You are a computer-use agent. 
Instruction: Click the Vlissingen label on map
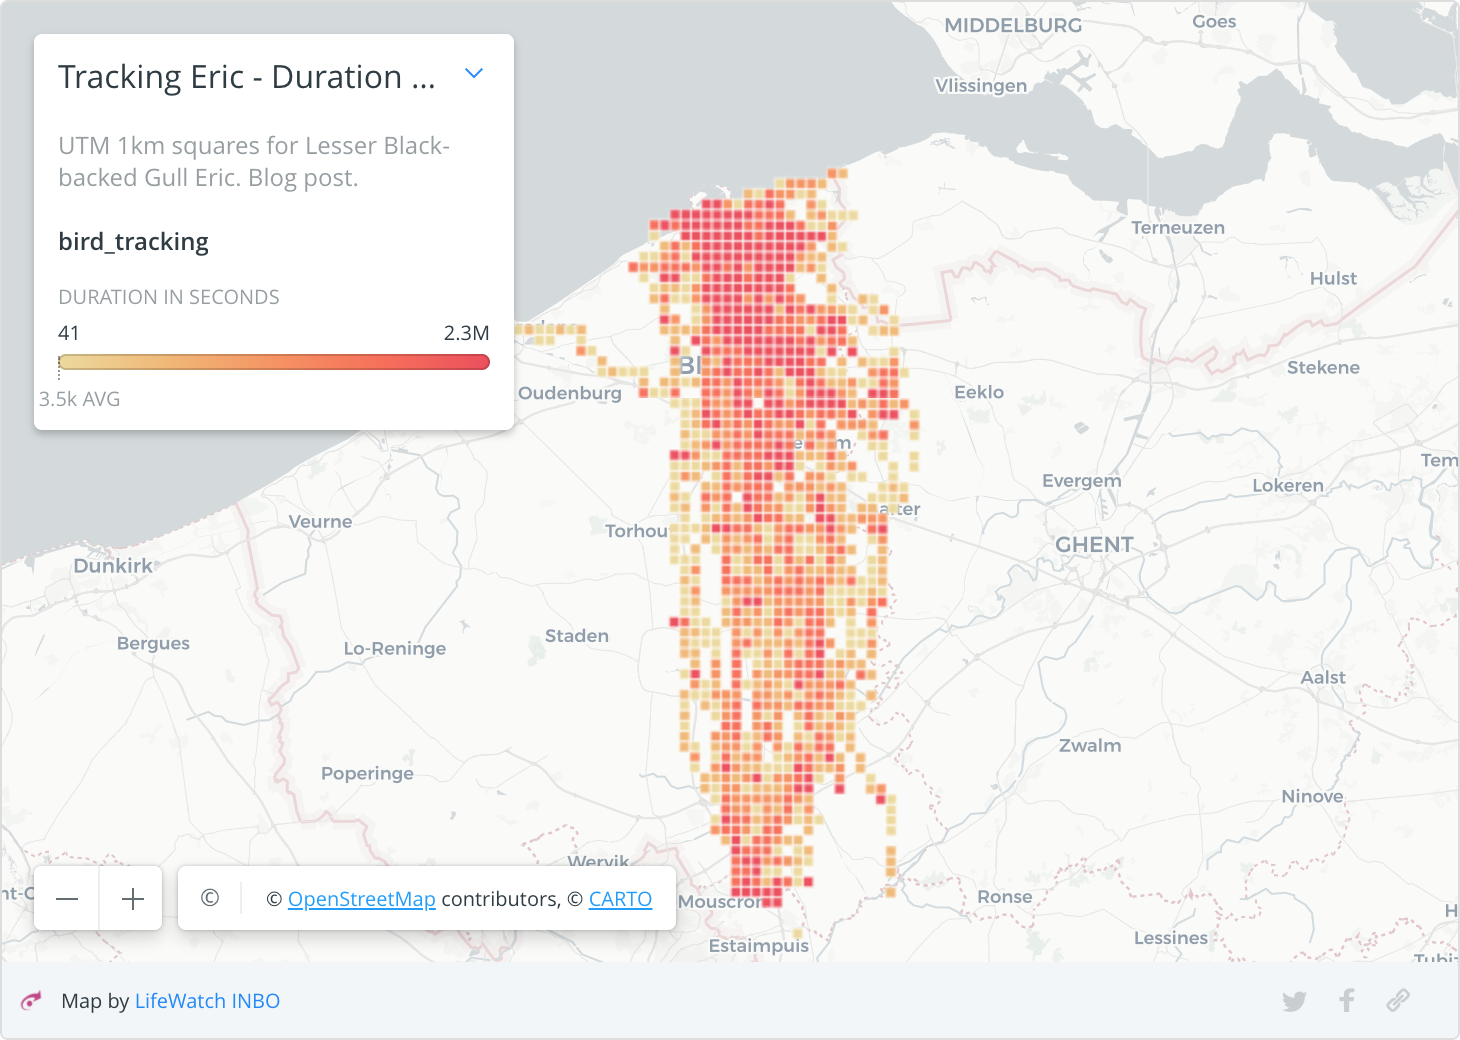(x=981, y=85)
